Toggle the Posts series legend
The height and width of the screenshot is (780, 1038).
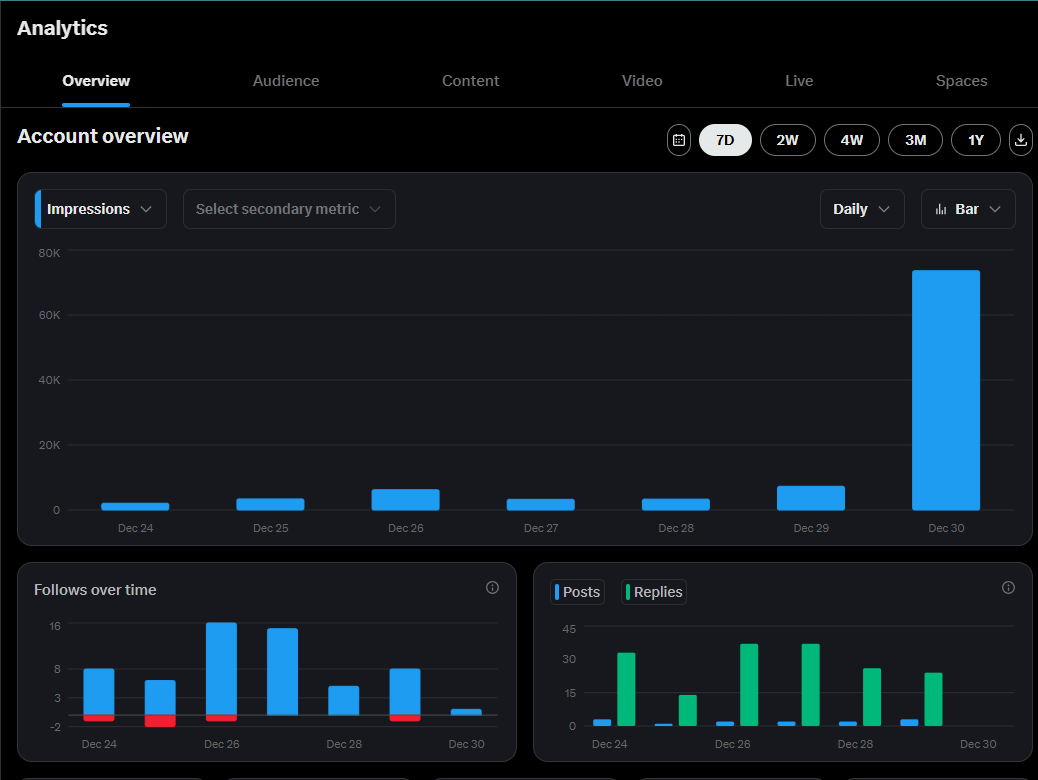(x=577, y=592)
